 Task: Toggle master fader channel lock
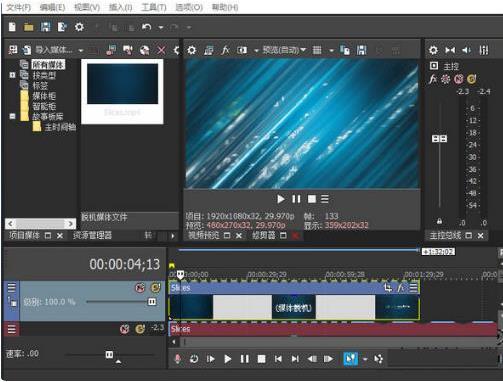tap(439, 221)
